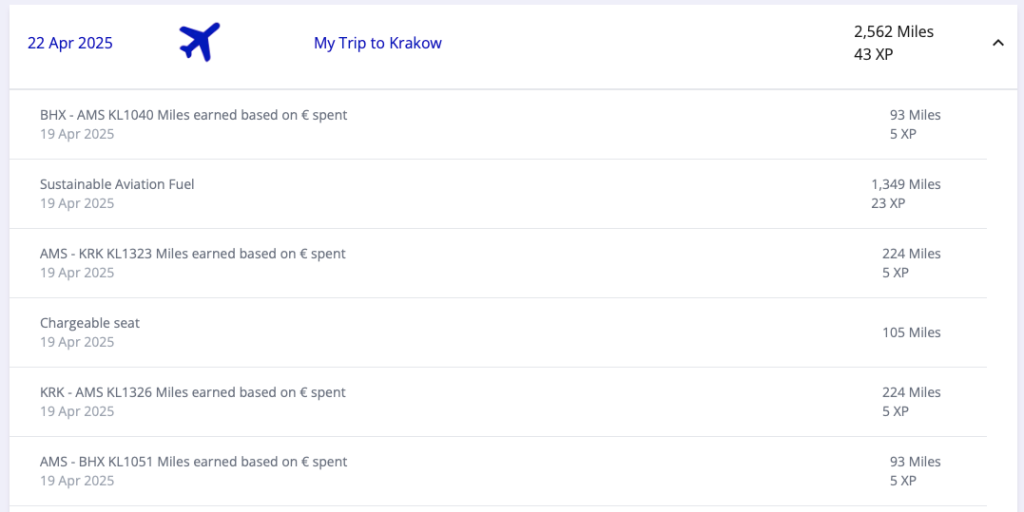Screen dimensions: 1024x512
Task: Open the My Trip to Krakow link
Action: click(x=377, y=43)
